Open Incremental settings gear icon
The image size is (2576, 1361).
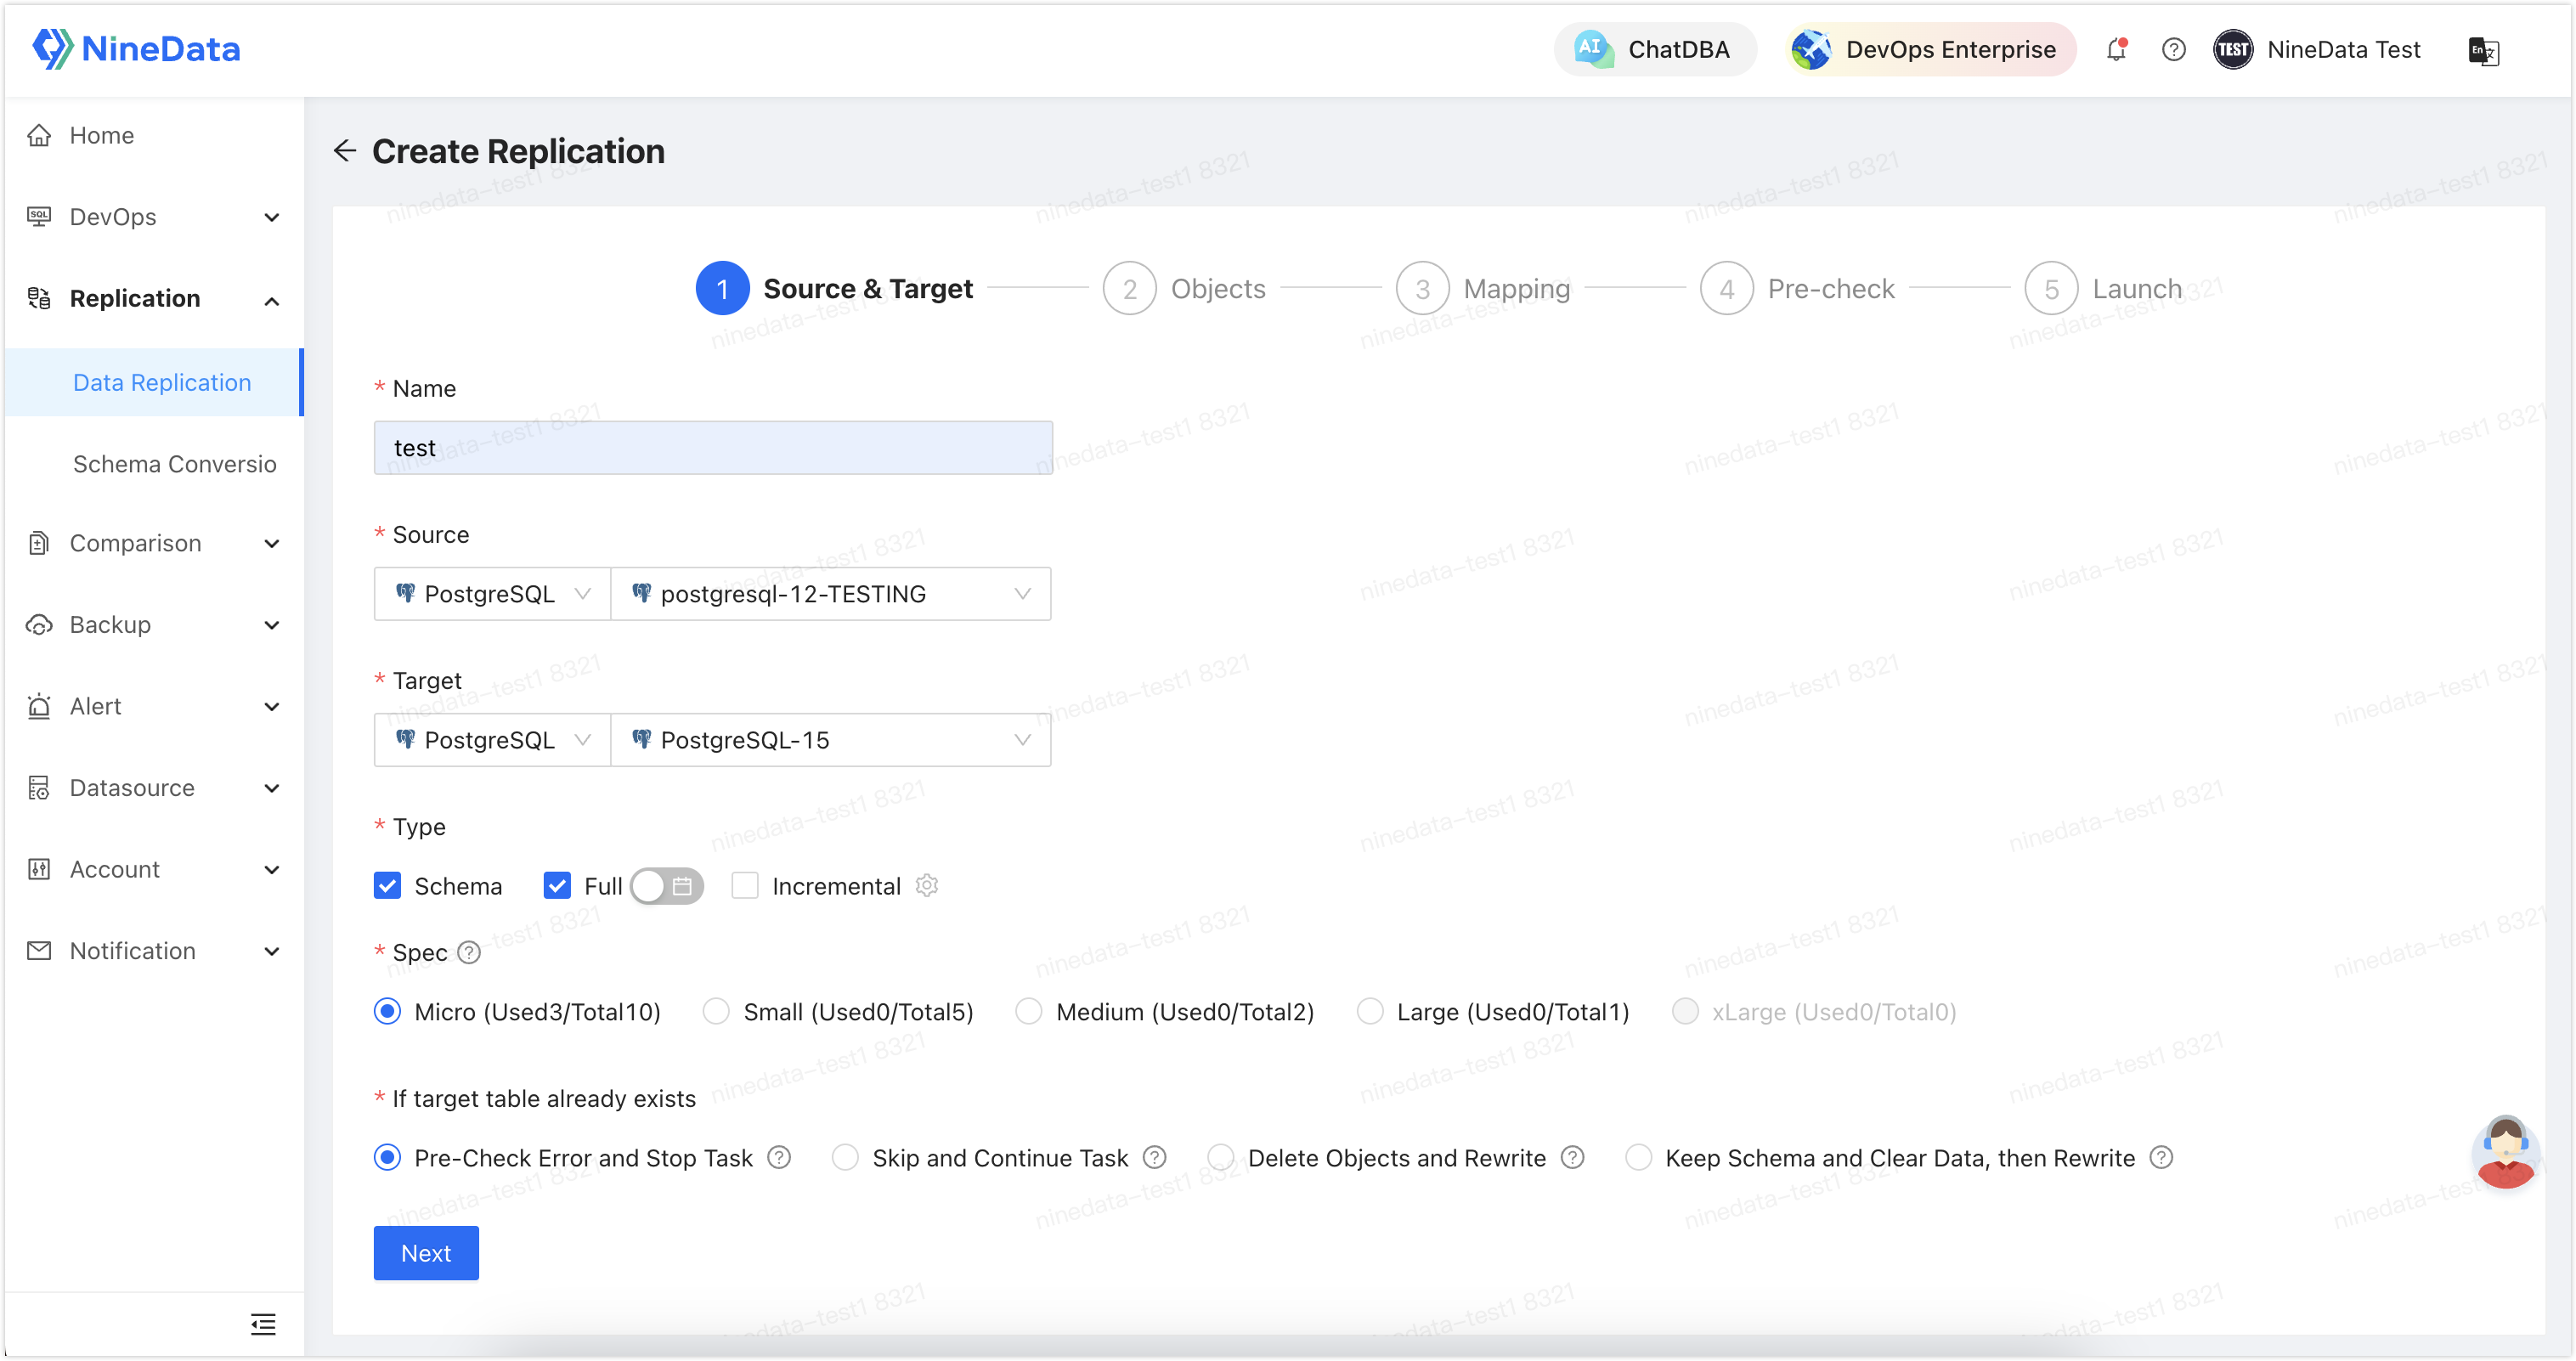click(x=927, y=886)
